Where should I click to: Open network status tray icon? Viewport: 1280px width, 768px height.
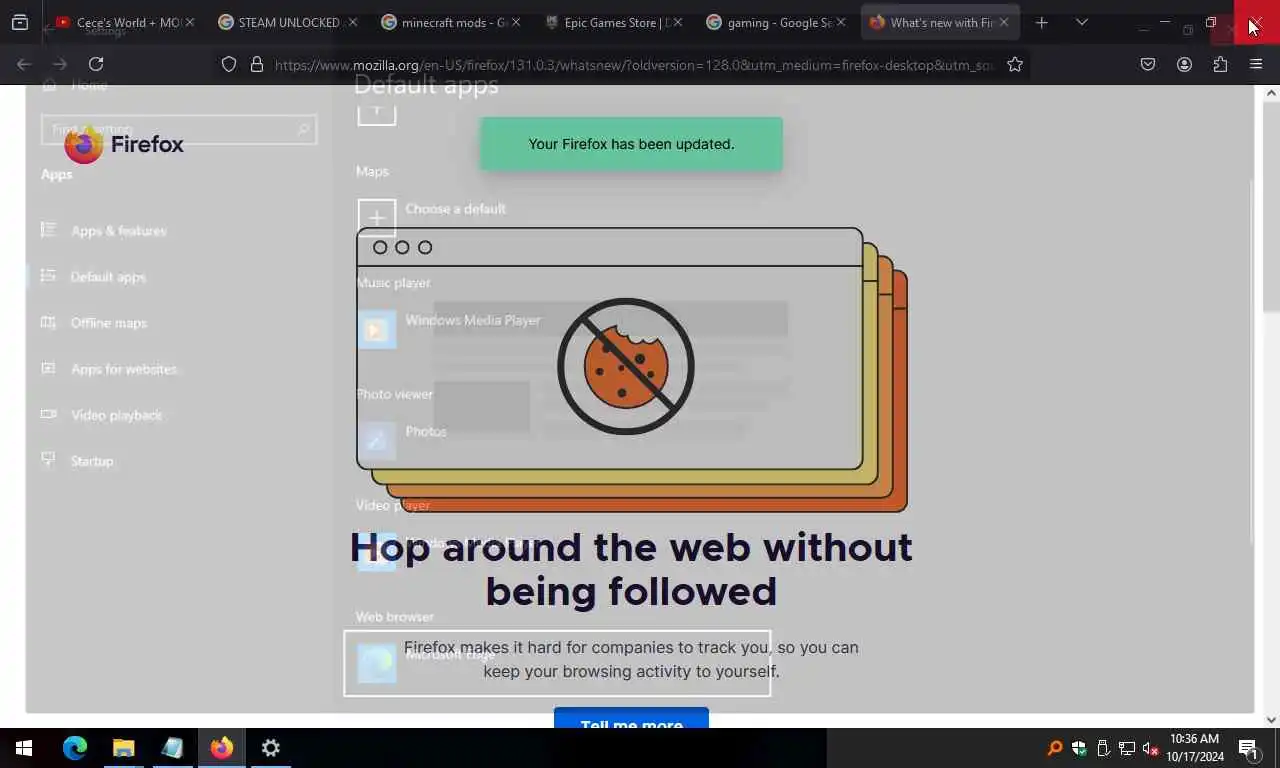1127,748
